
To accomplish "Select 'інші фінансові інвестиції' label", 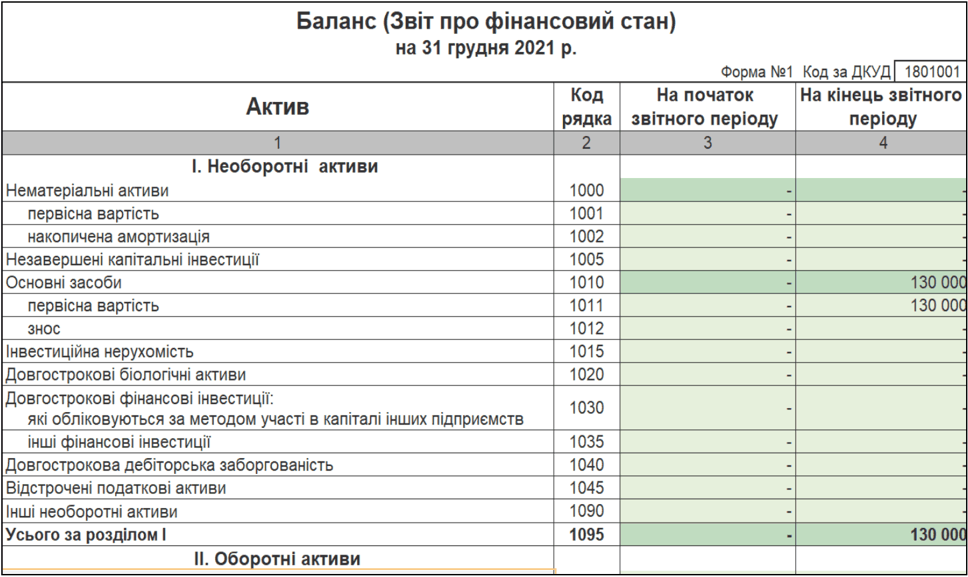I will tap(119, 442).
